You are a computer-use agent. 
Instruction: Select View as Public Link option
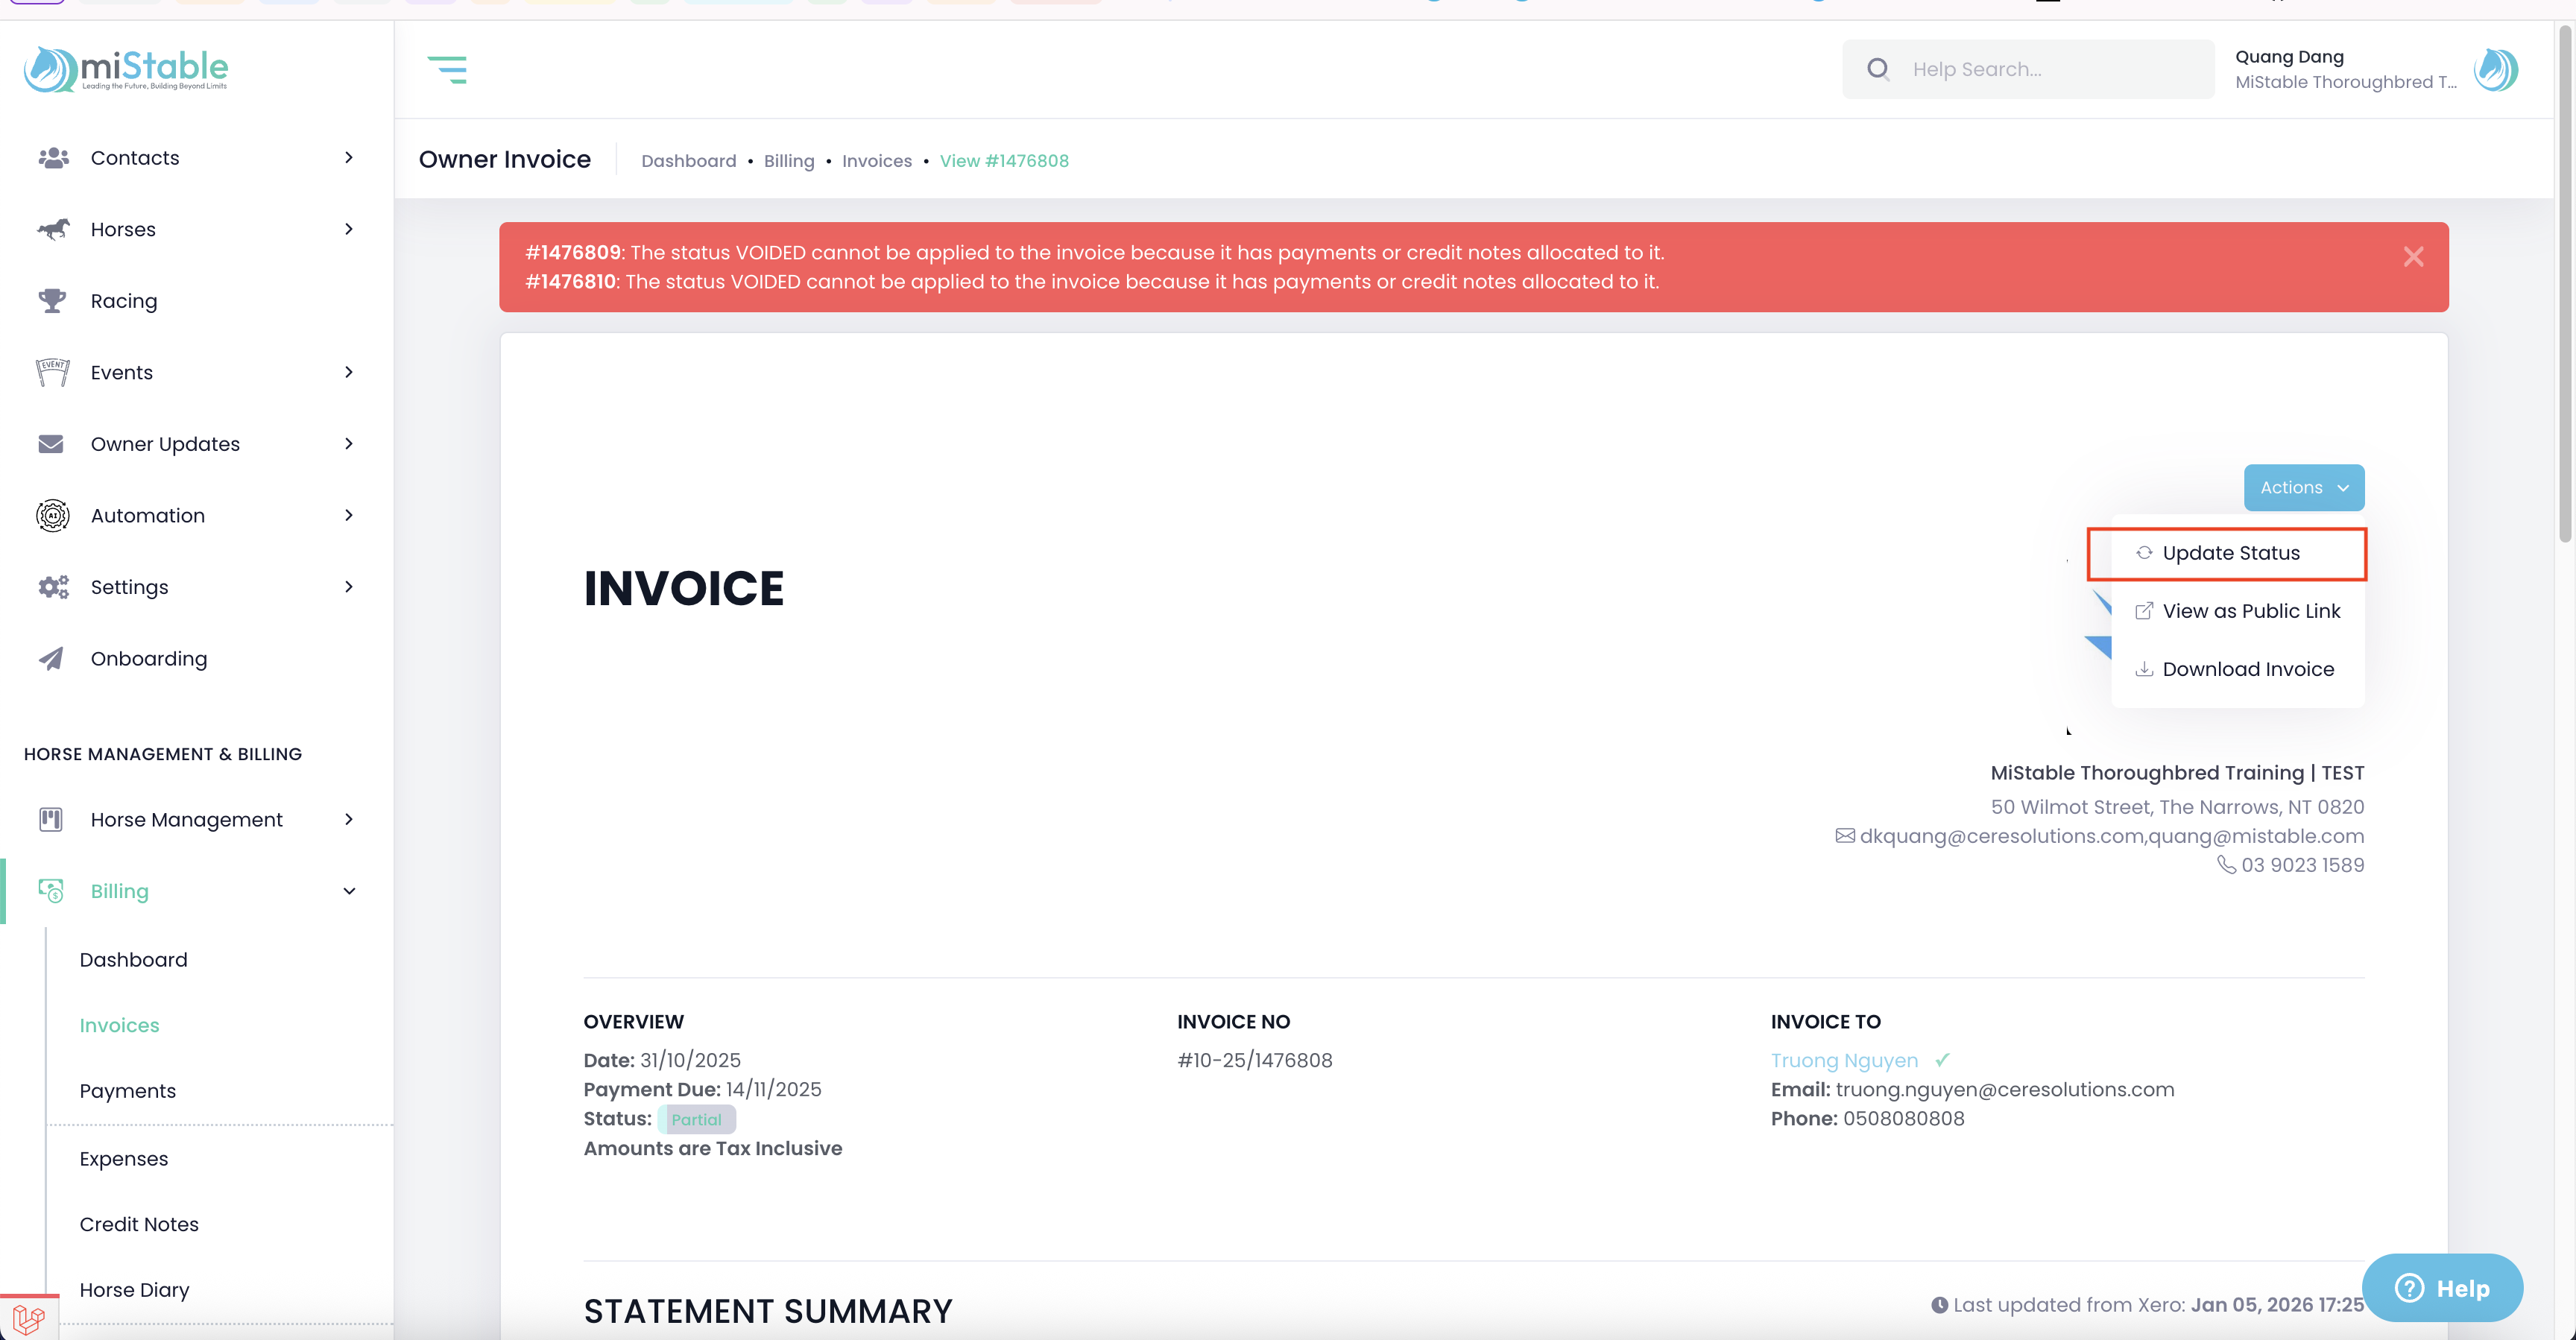(x=2250, y=611)
